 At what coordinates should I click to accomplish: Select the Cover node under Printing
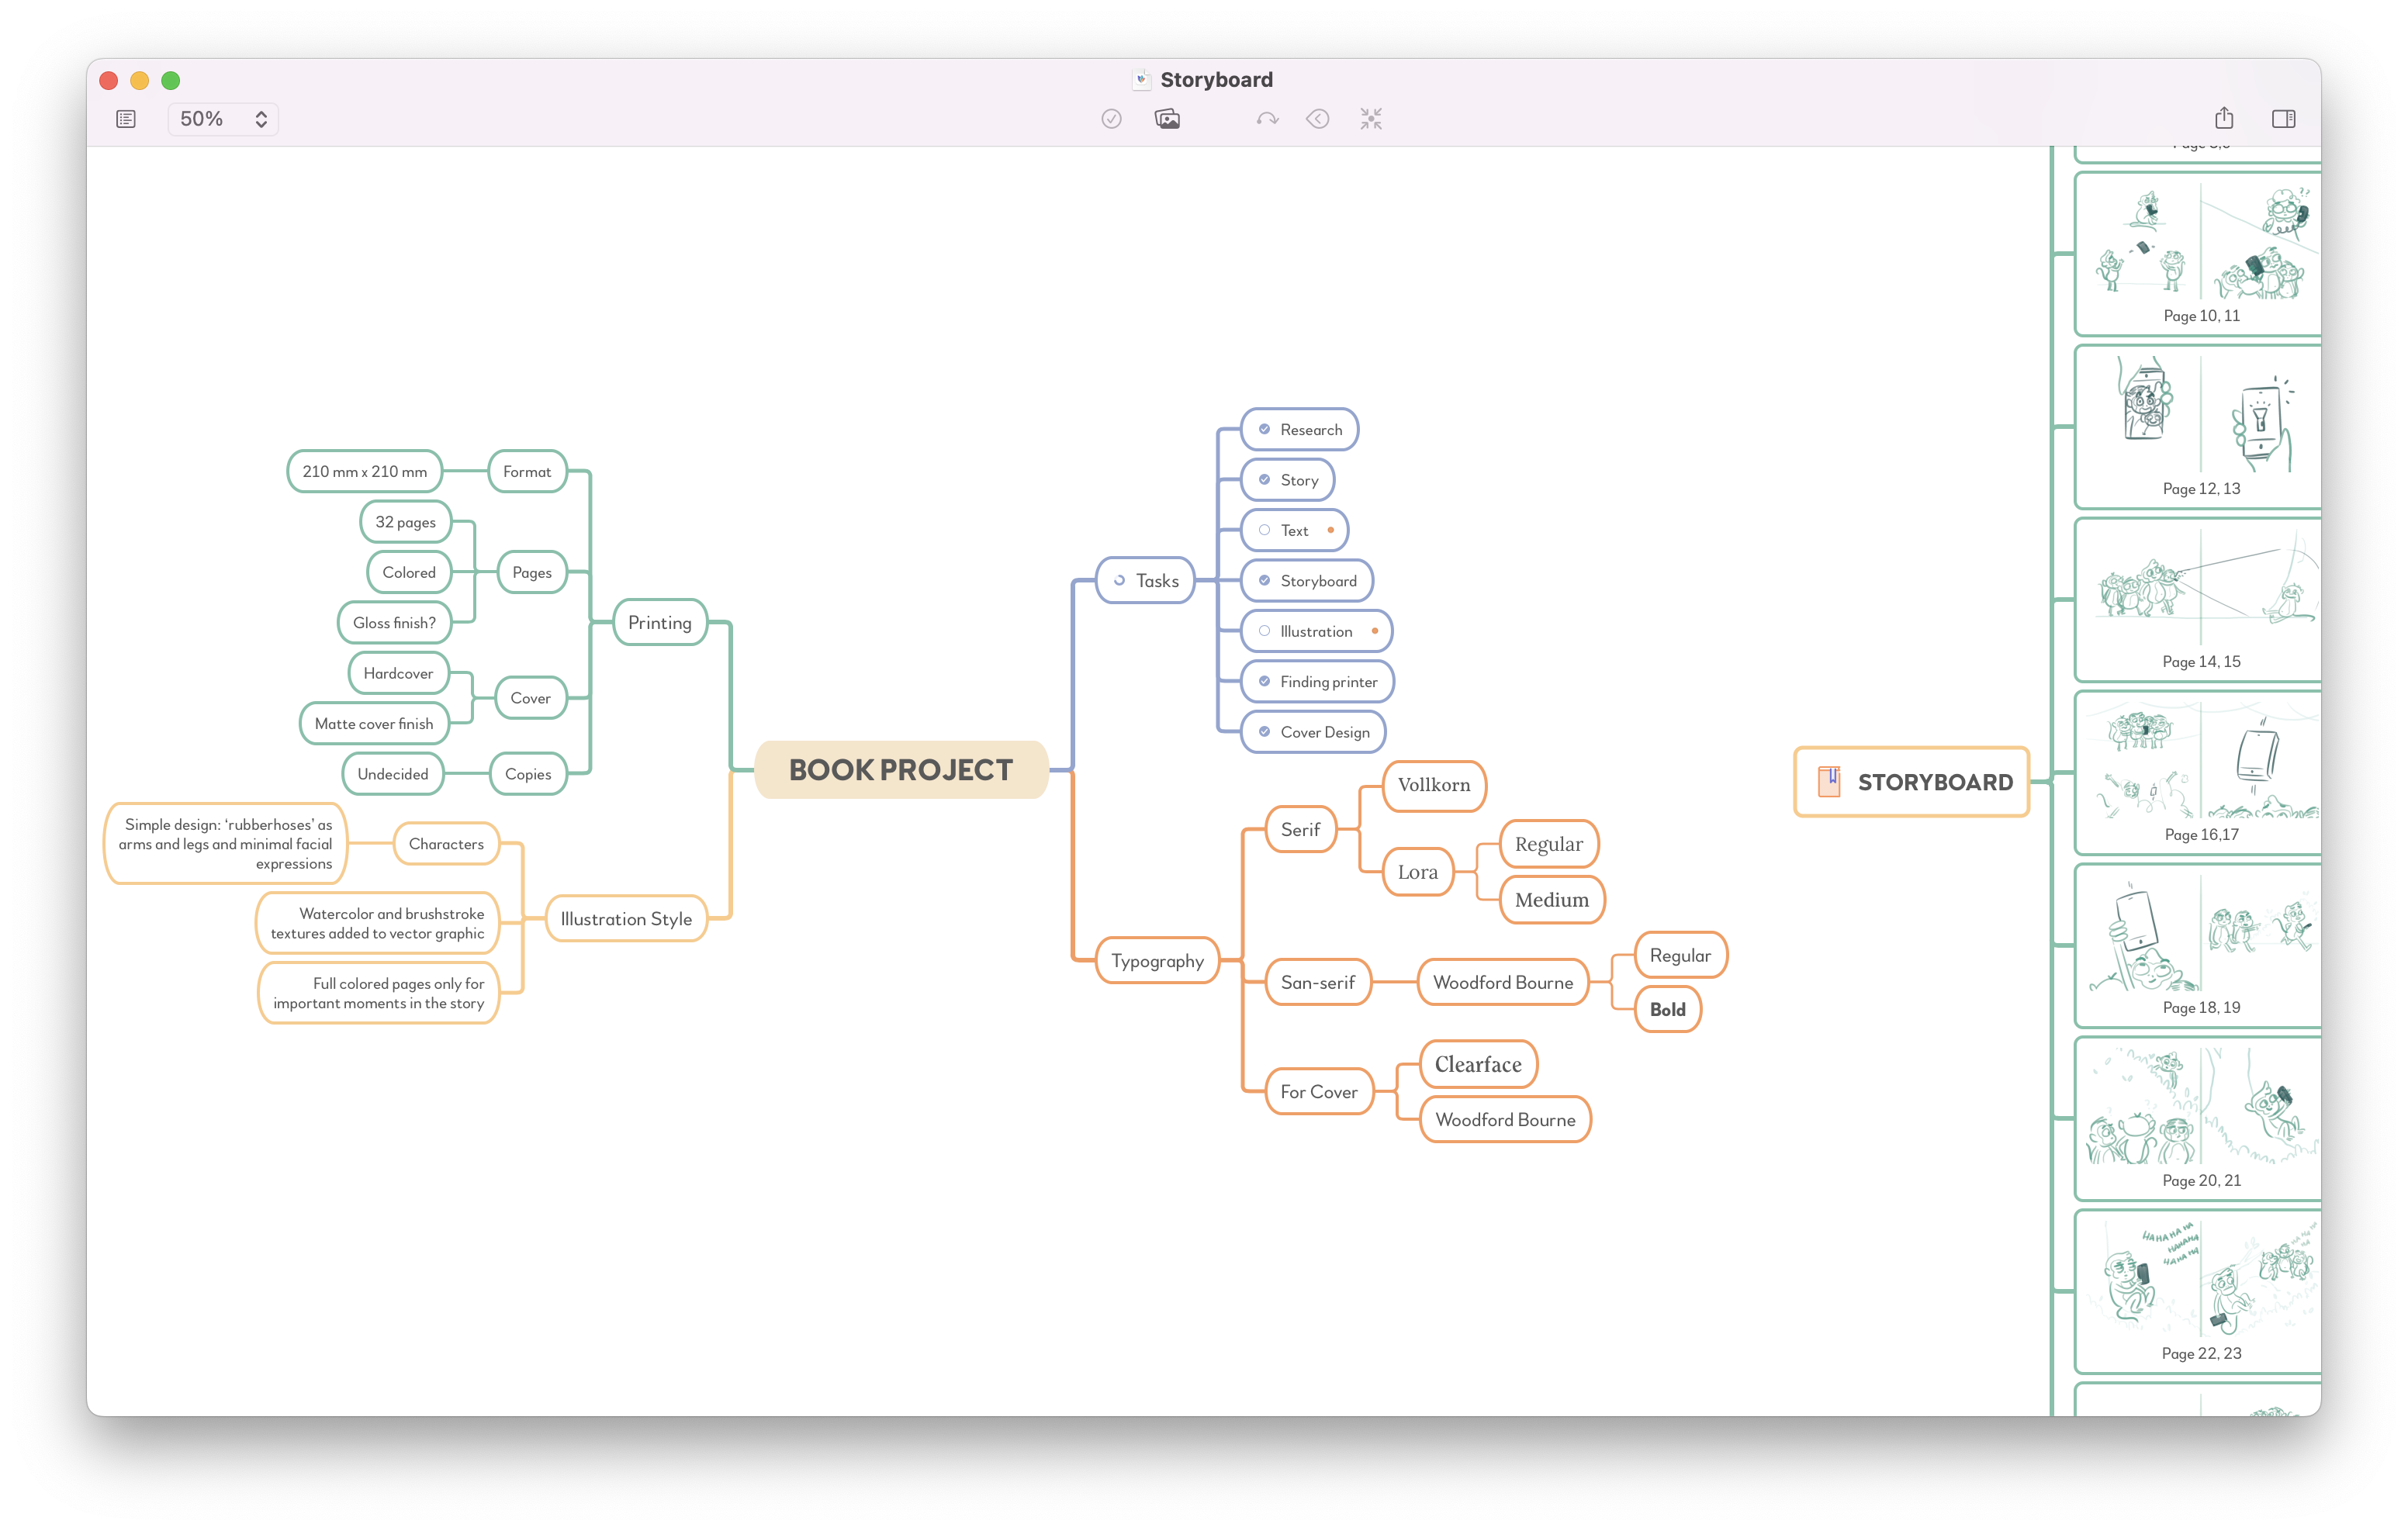point(530,698)
